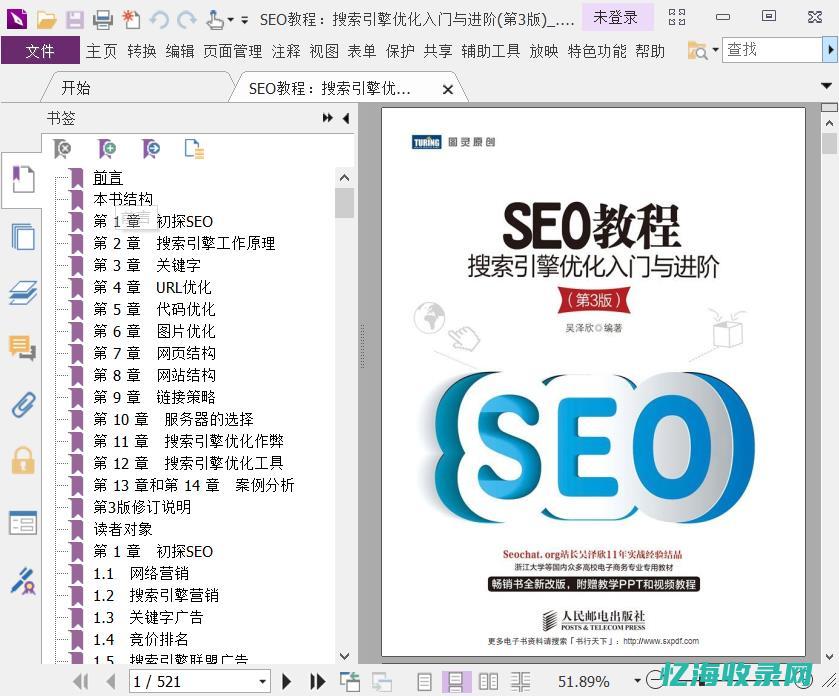
Task: Delete selected bookmark using the X bookmark icon
Action: tap(61, 148)
